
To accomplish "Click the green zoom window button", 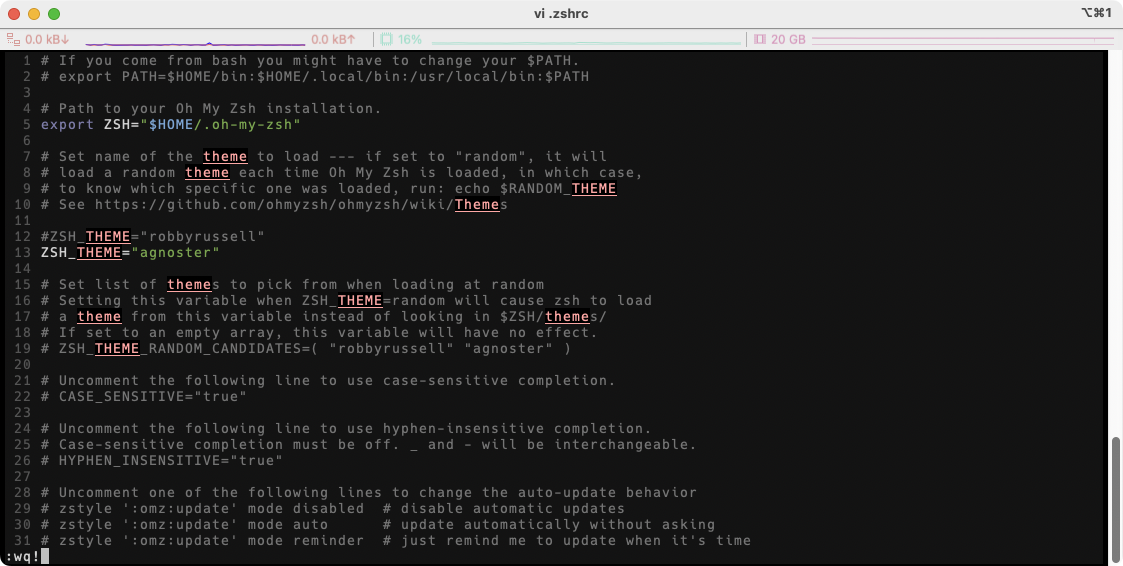I will pyautogui.click(x=54, y=14).
